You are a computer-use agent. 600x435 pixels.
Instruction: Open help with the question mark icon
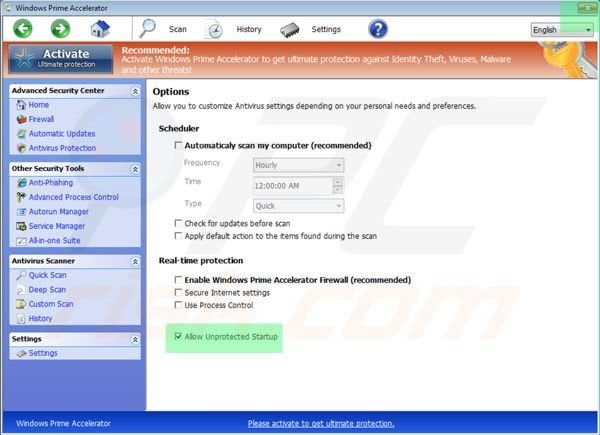(378, 29)
